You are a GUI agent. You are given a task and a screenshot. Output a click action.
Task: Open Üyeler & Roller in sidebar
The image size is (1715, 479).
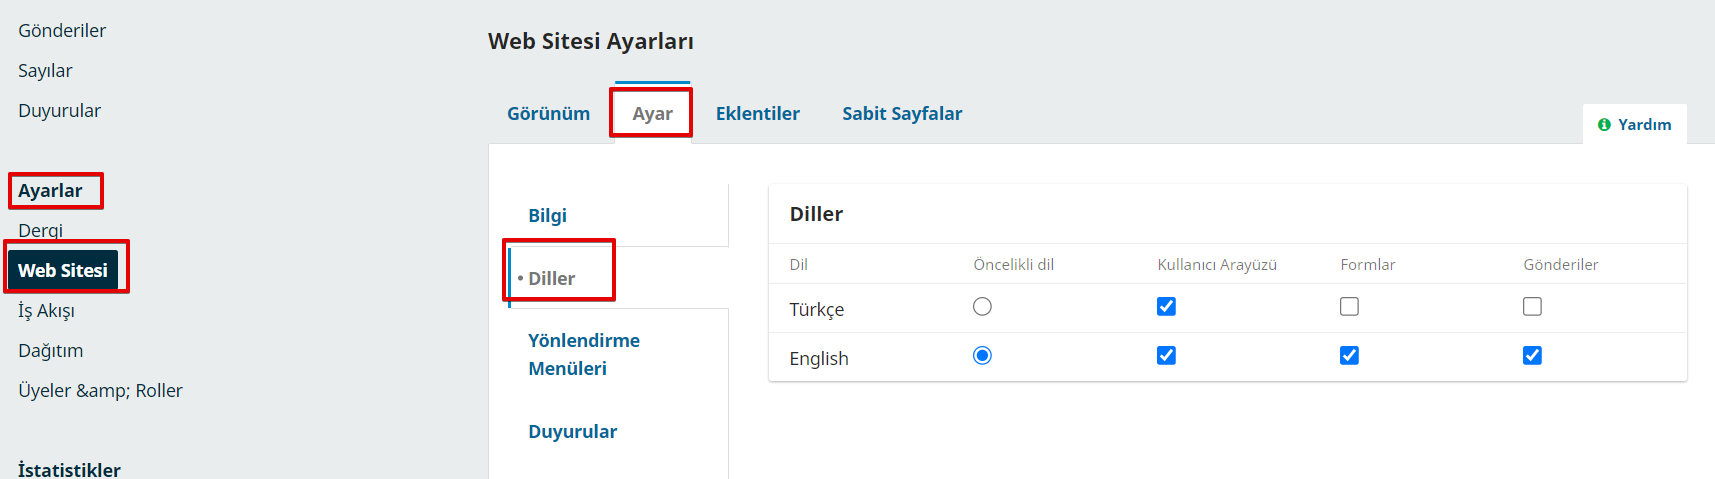click(100, 391)
